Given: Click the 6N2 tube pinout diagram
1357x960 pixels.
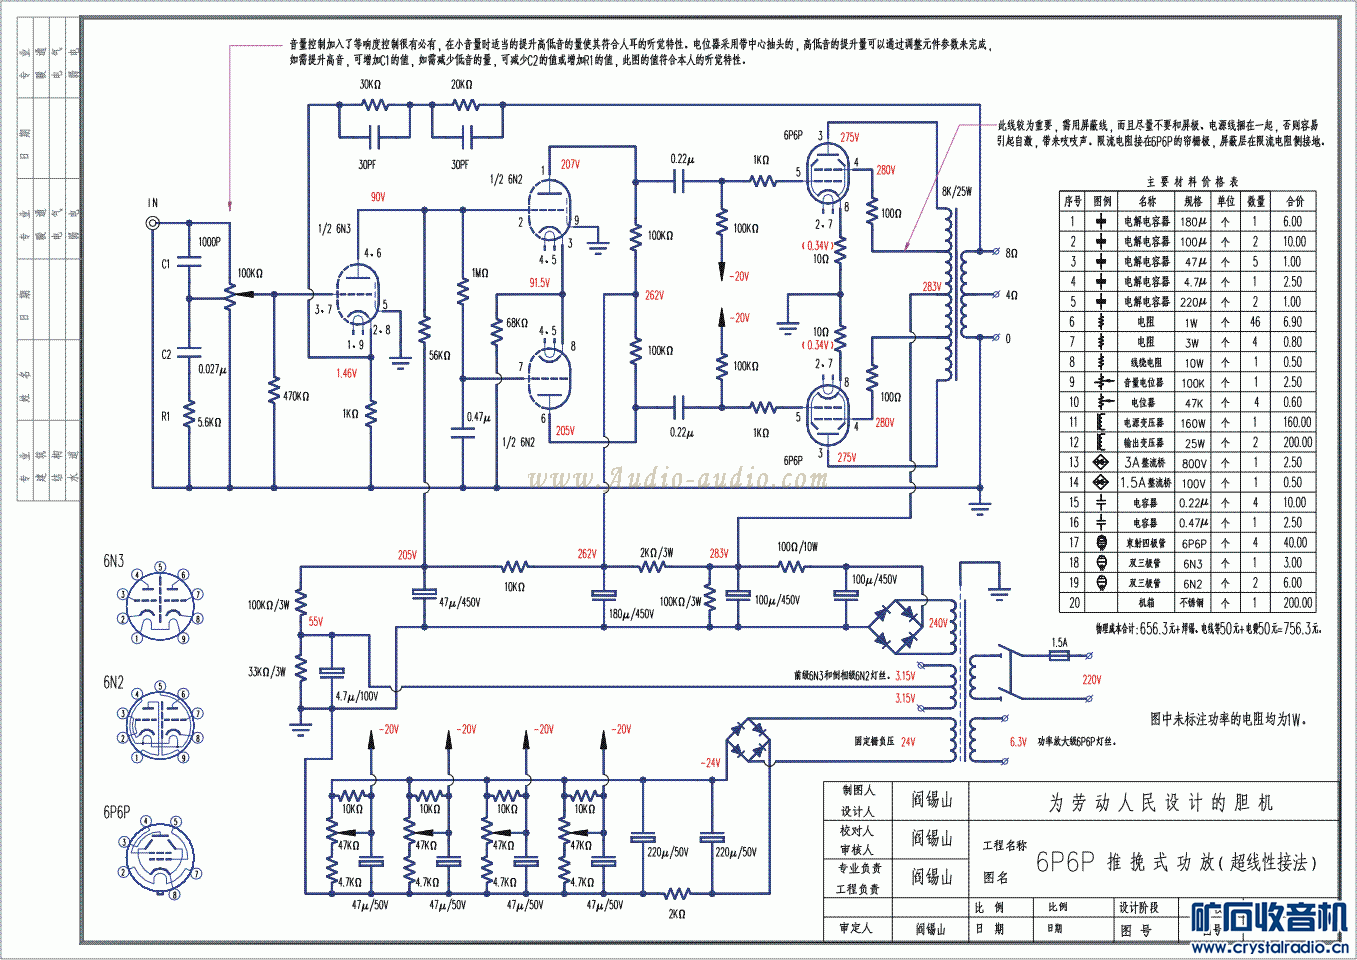Looking at the screenshot, I should (x=160, y=724).
